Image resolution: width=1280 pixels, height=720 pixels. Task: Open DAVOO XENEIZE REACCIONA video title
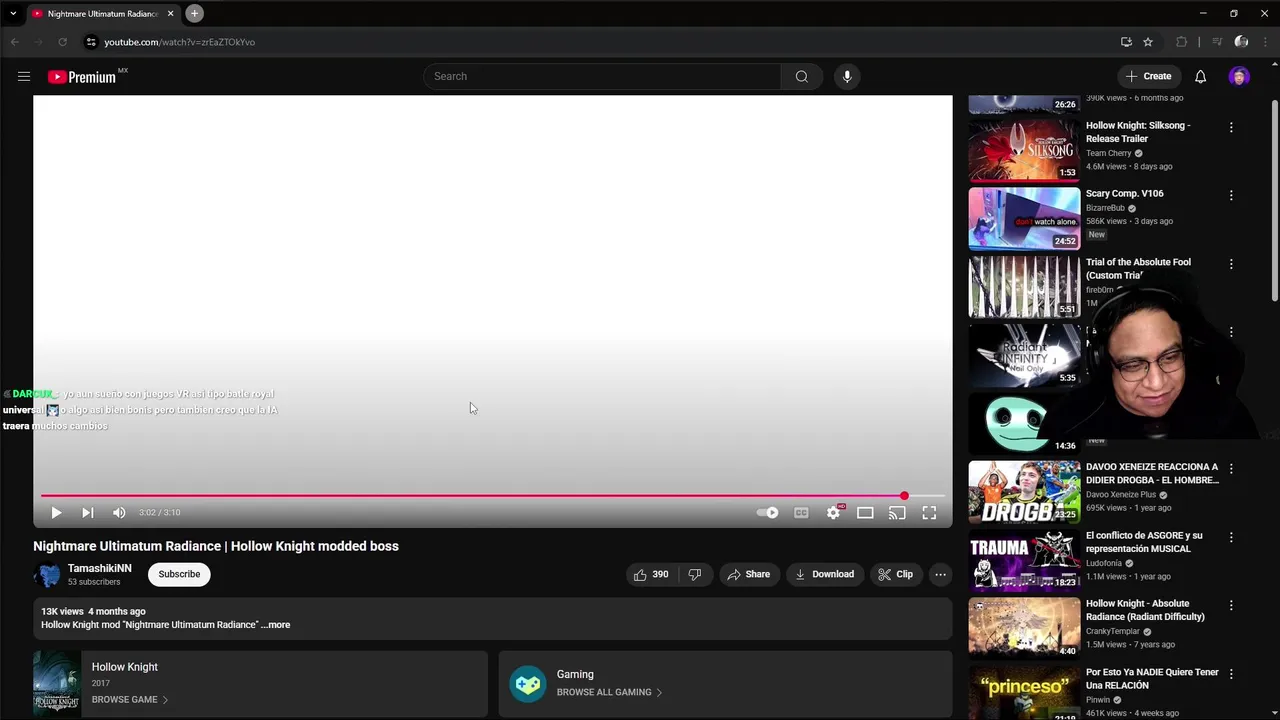1152,473
